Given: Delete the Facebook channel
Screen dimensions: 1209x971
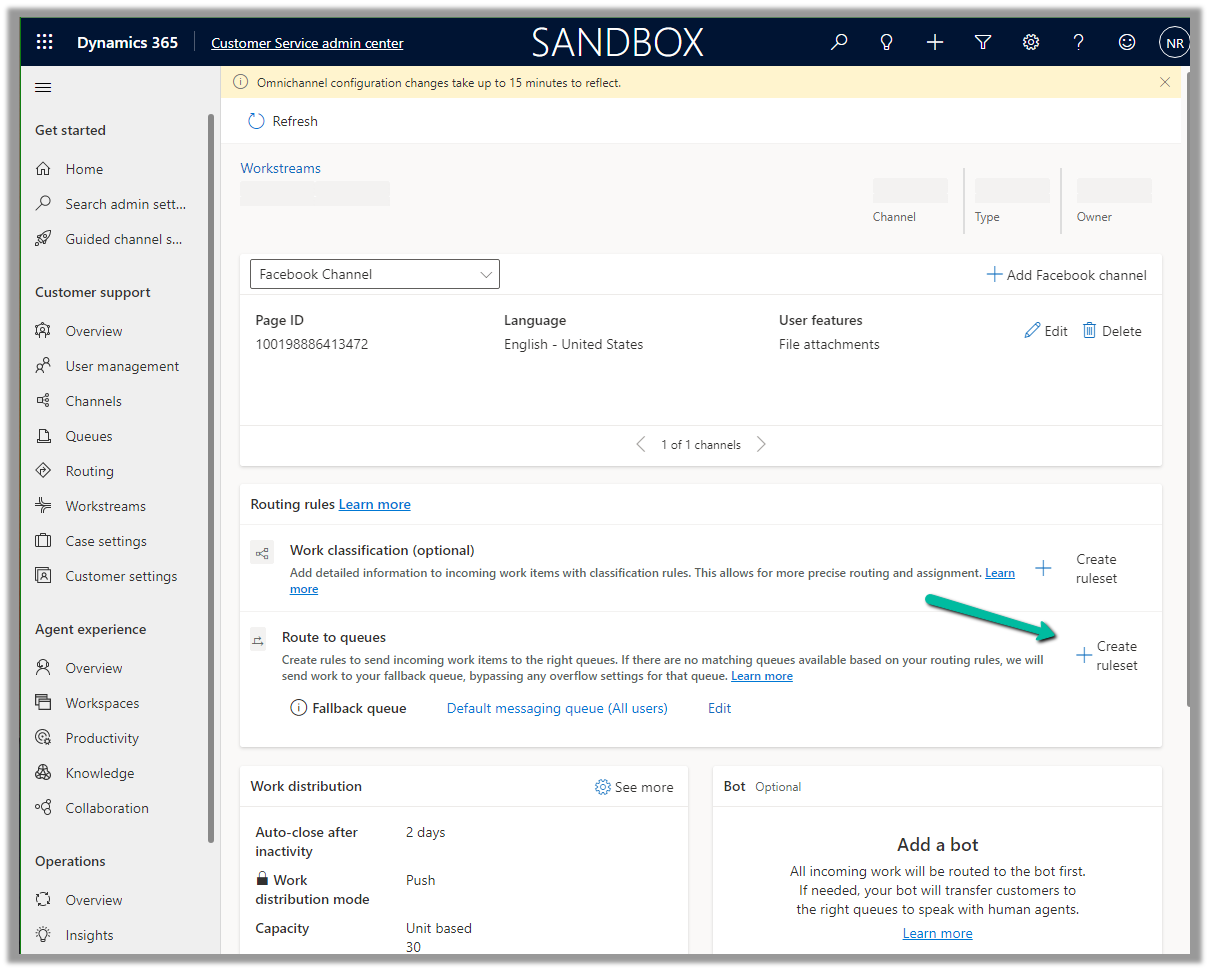Looking at the screenshot, I should click(1112, 331).
